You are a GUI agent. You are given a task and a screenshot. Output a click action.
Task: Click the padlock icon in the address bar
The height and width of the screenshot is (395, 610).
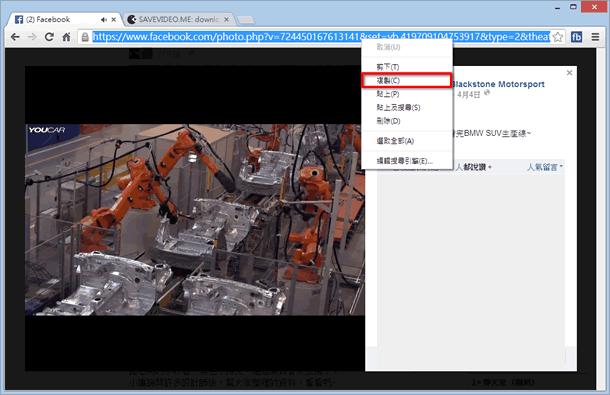85,37
